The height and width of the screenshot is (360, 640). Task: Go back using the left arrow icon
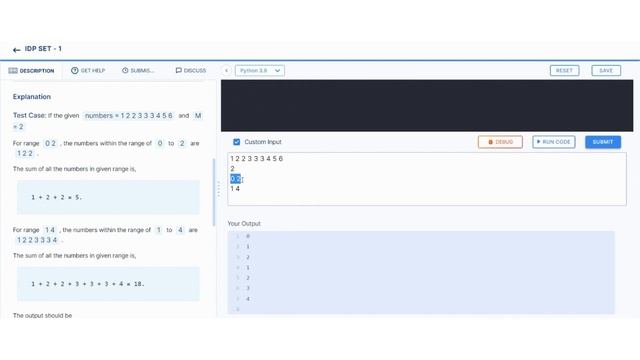pyautogui.click(x=16, y=50)
